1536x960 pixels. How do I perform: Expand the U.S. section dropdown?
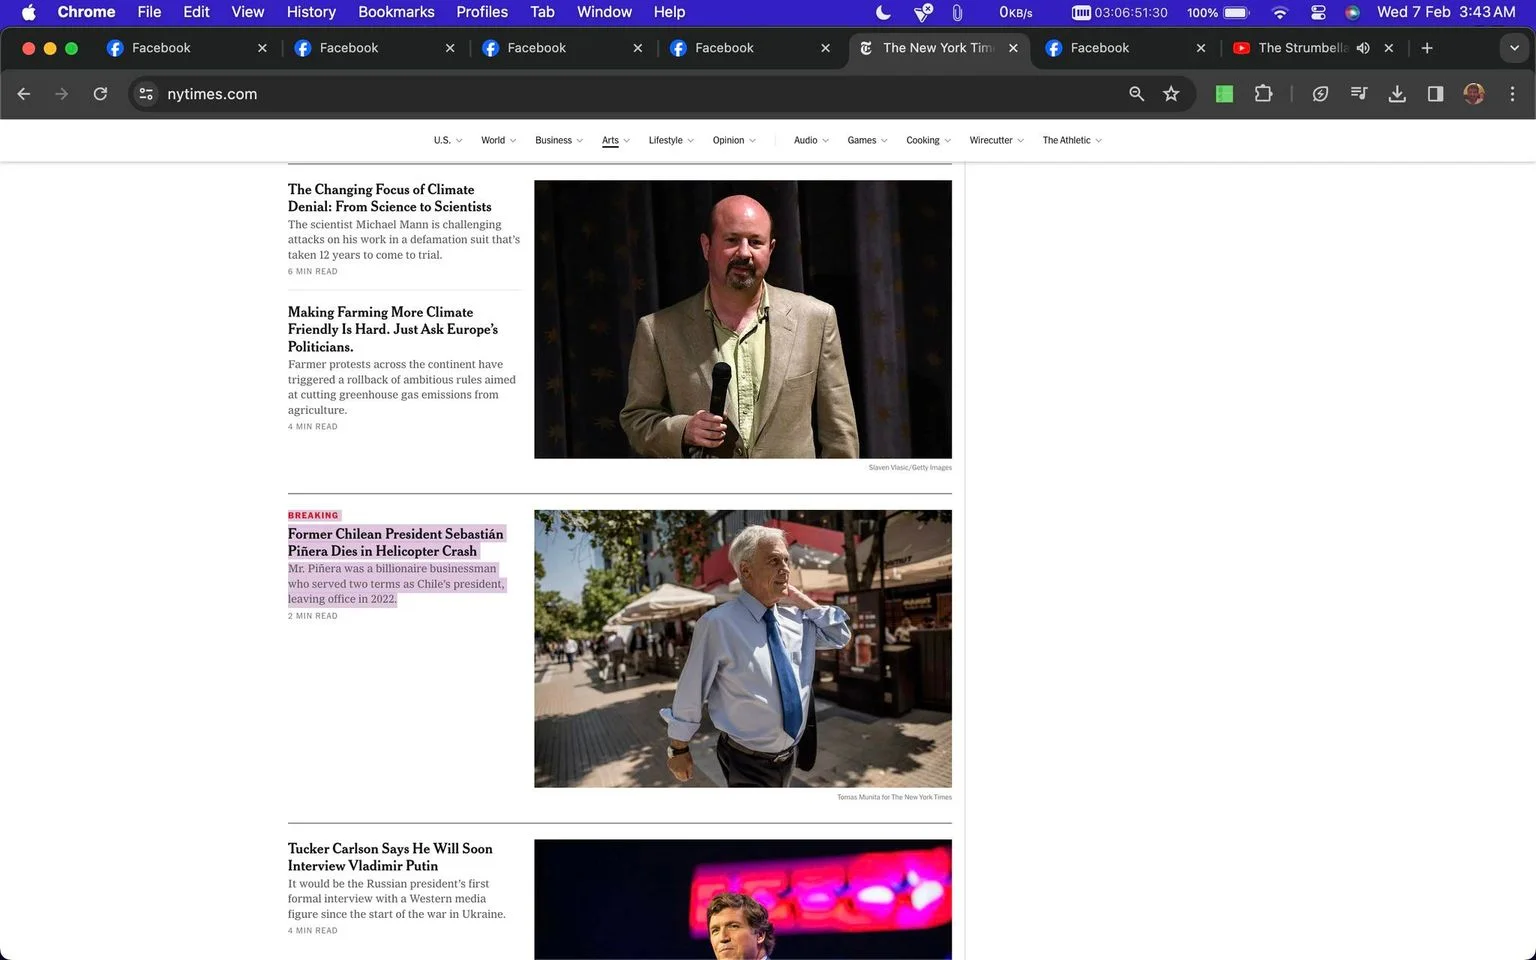point(448,140)
